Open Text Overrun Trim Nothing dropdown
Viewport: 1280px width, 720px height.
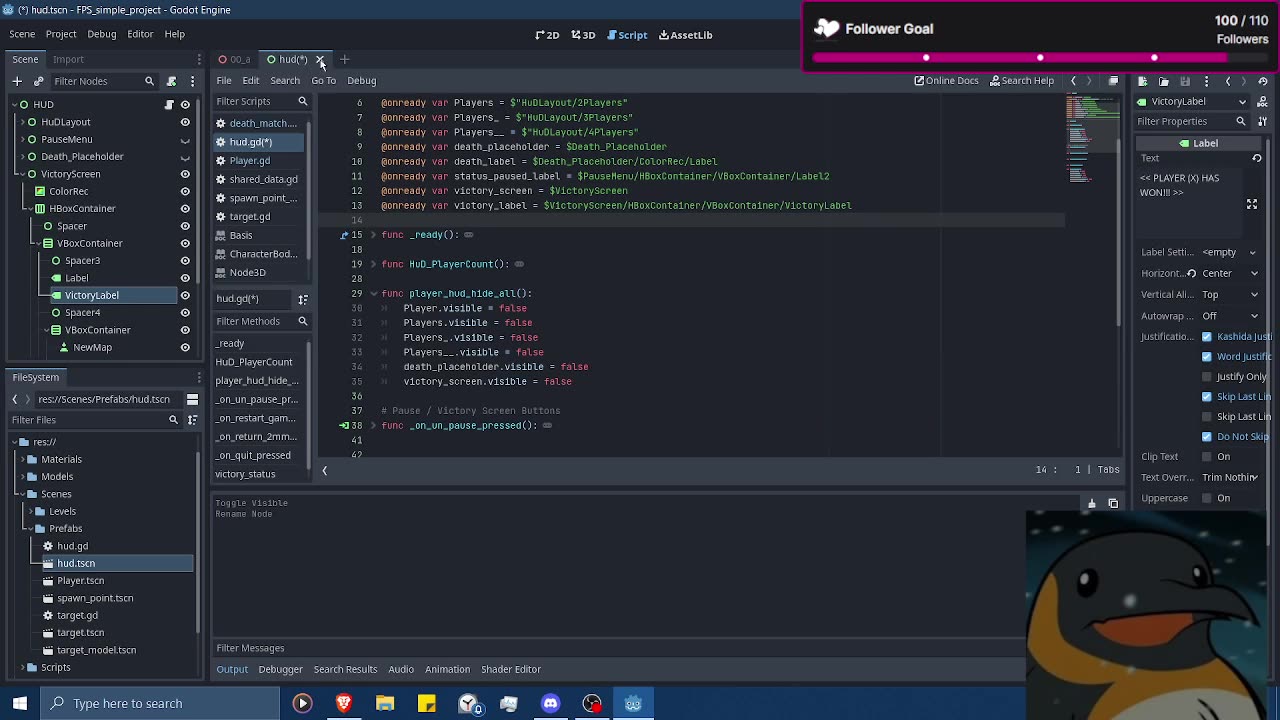pos(1230,478)
